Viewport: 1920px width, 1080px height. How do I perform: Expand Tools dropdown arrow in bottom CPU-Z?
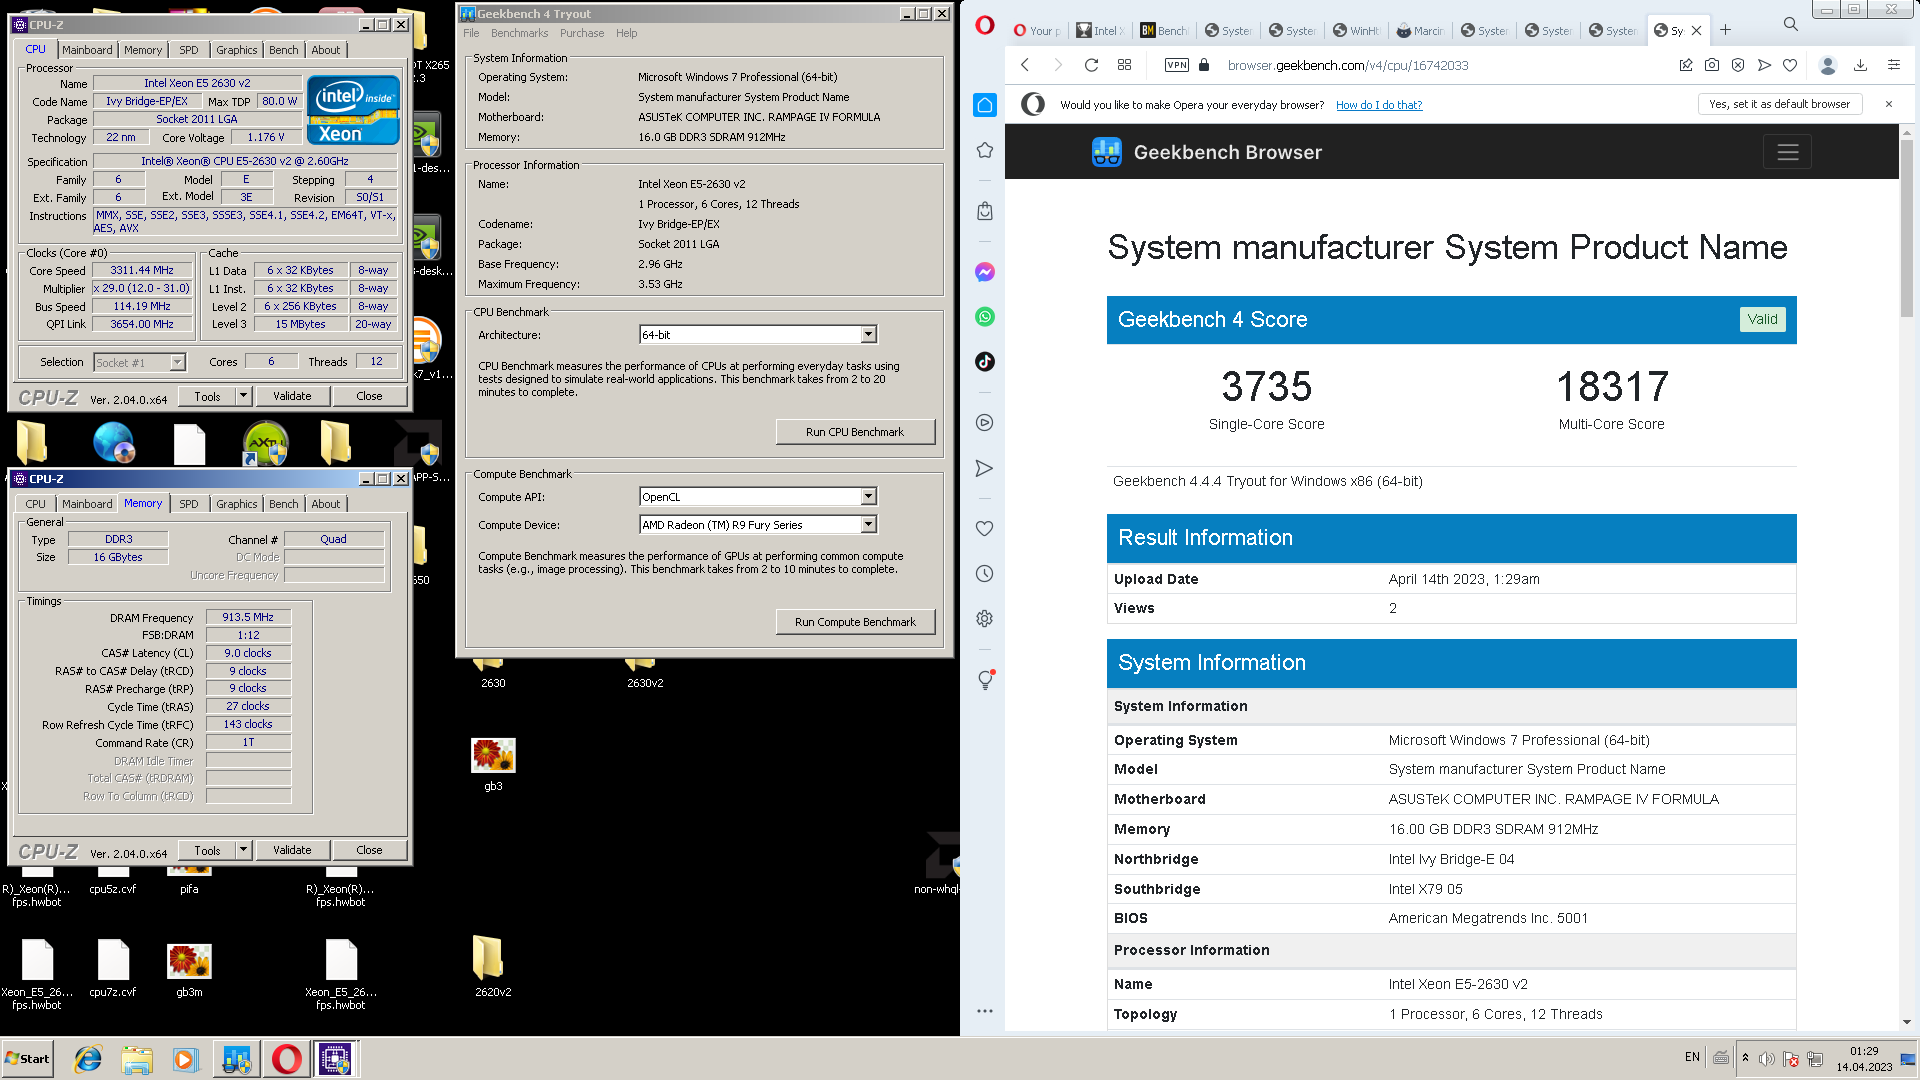point(243,850)
